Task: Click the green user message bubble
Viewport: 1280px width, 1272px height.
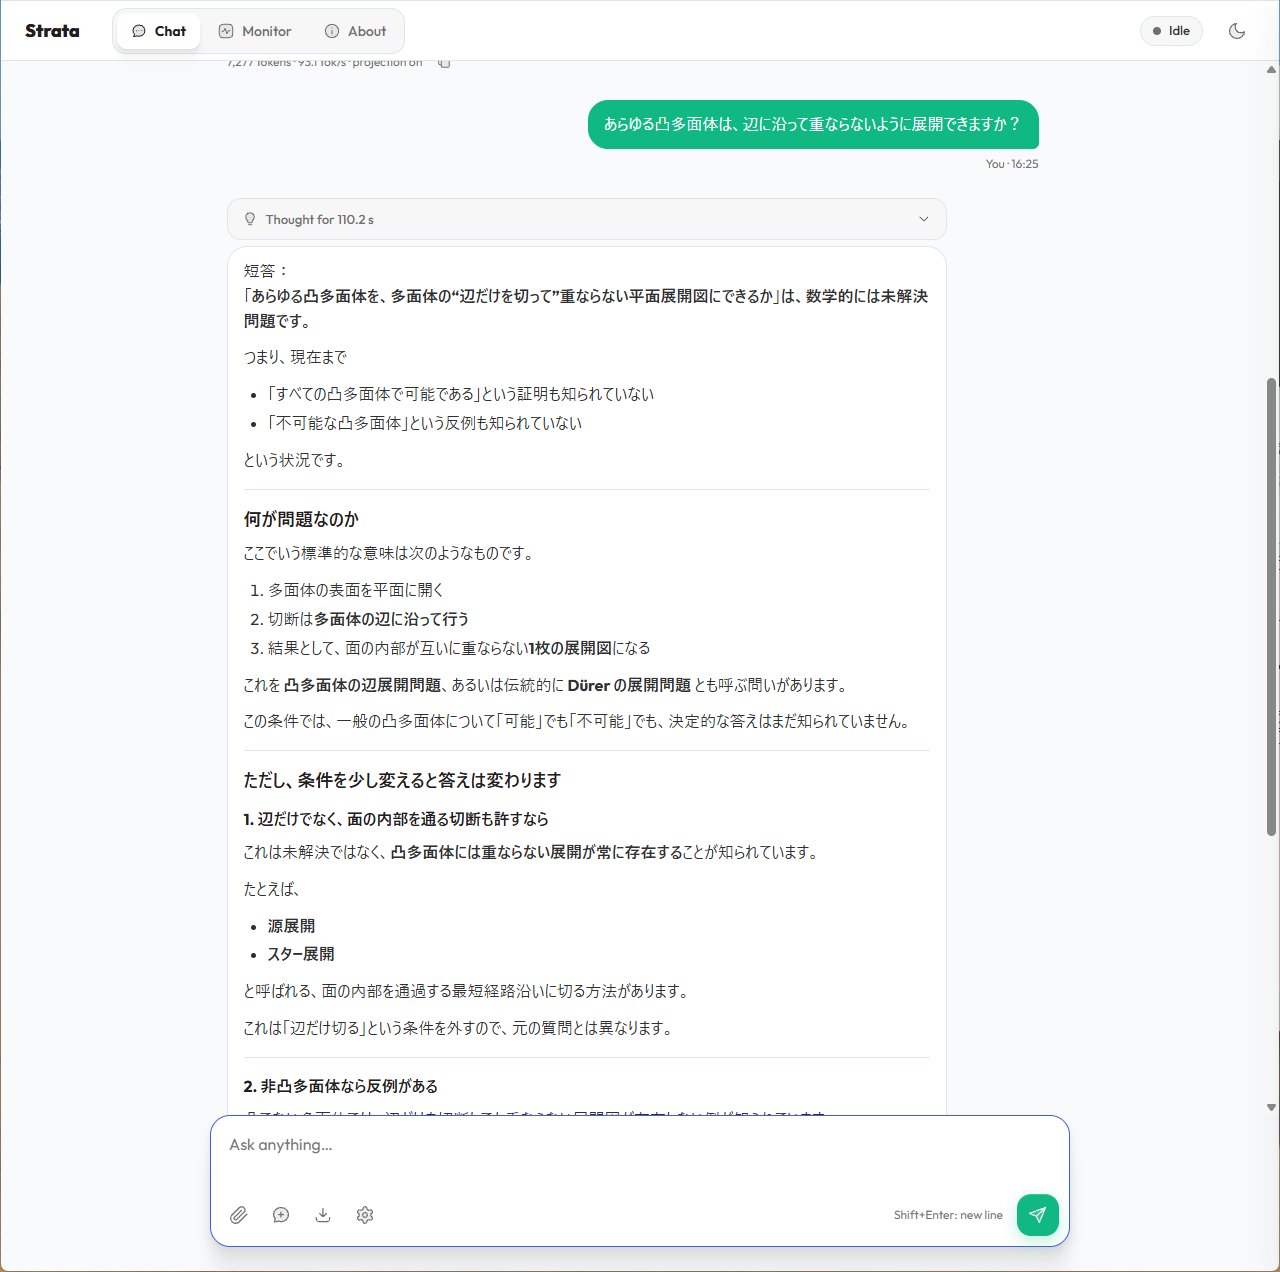Action: click(813, 125)
